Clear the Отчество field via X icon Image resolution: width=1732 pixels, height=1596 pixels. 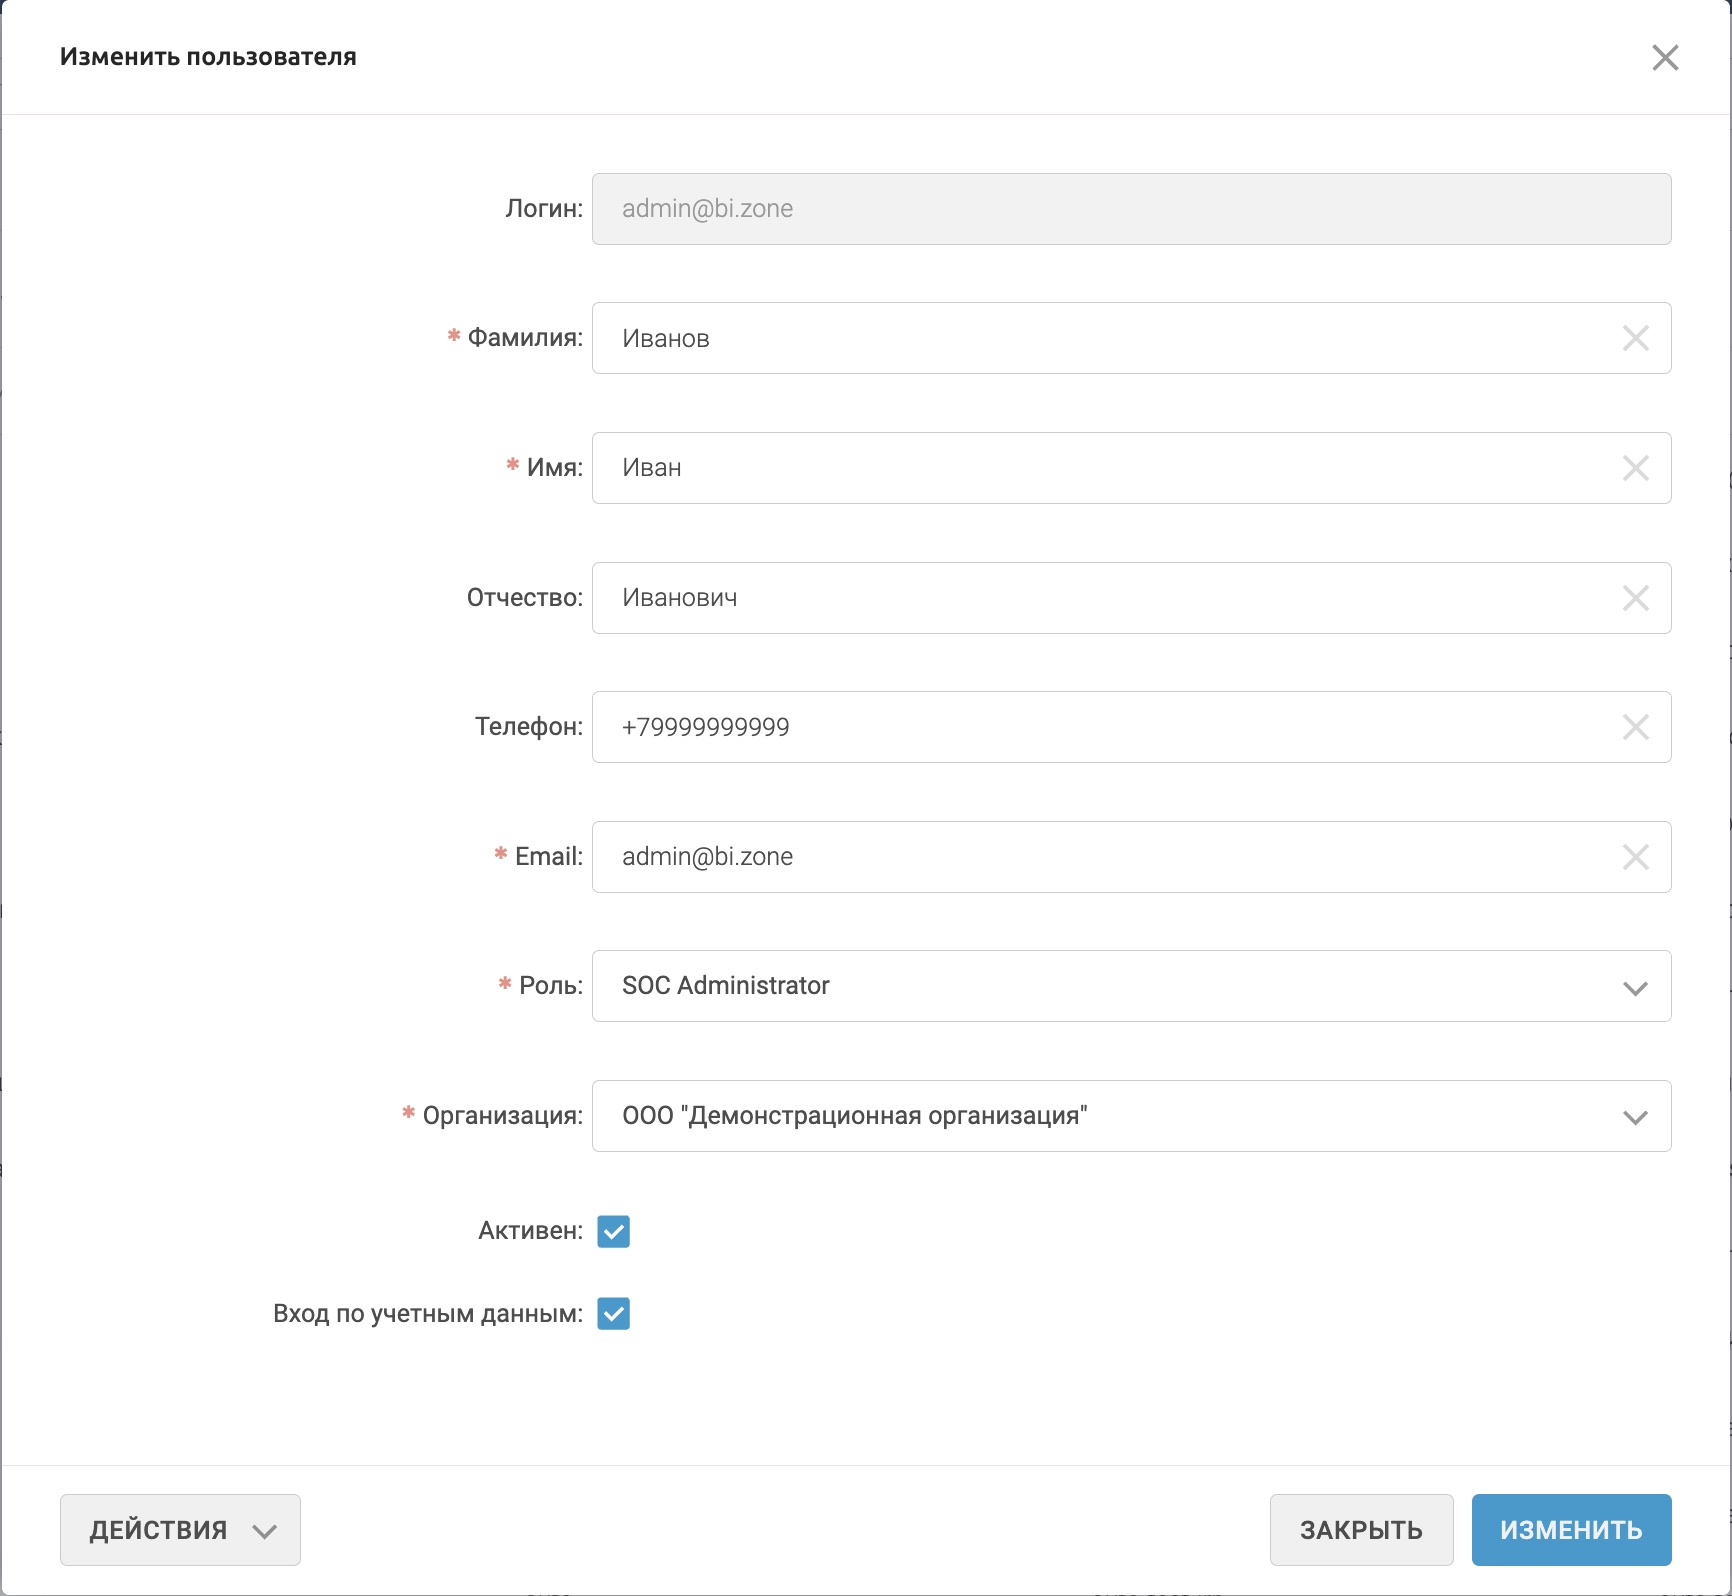(x=1635, y=598)
